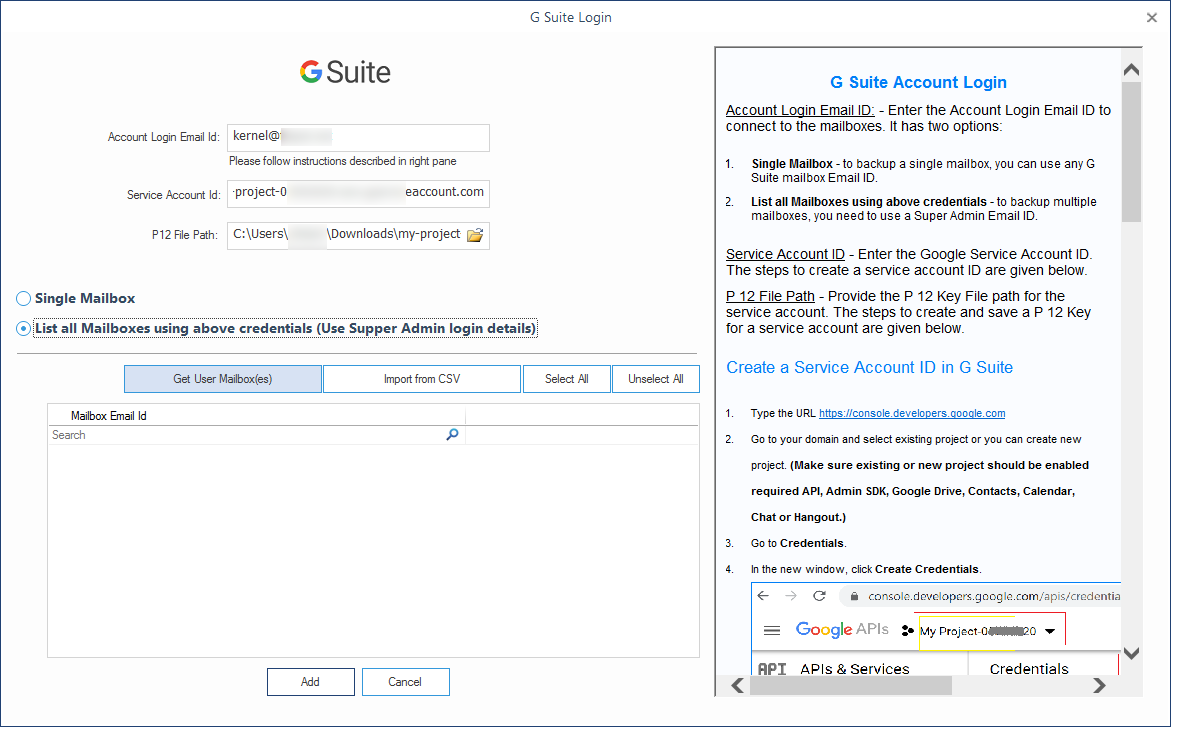The height and width of the screenshot is (736, 1200).
Task: Open the P12 file browse folder icon
Action: [x=475, y=235]
